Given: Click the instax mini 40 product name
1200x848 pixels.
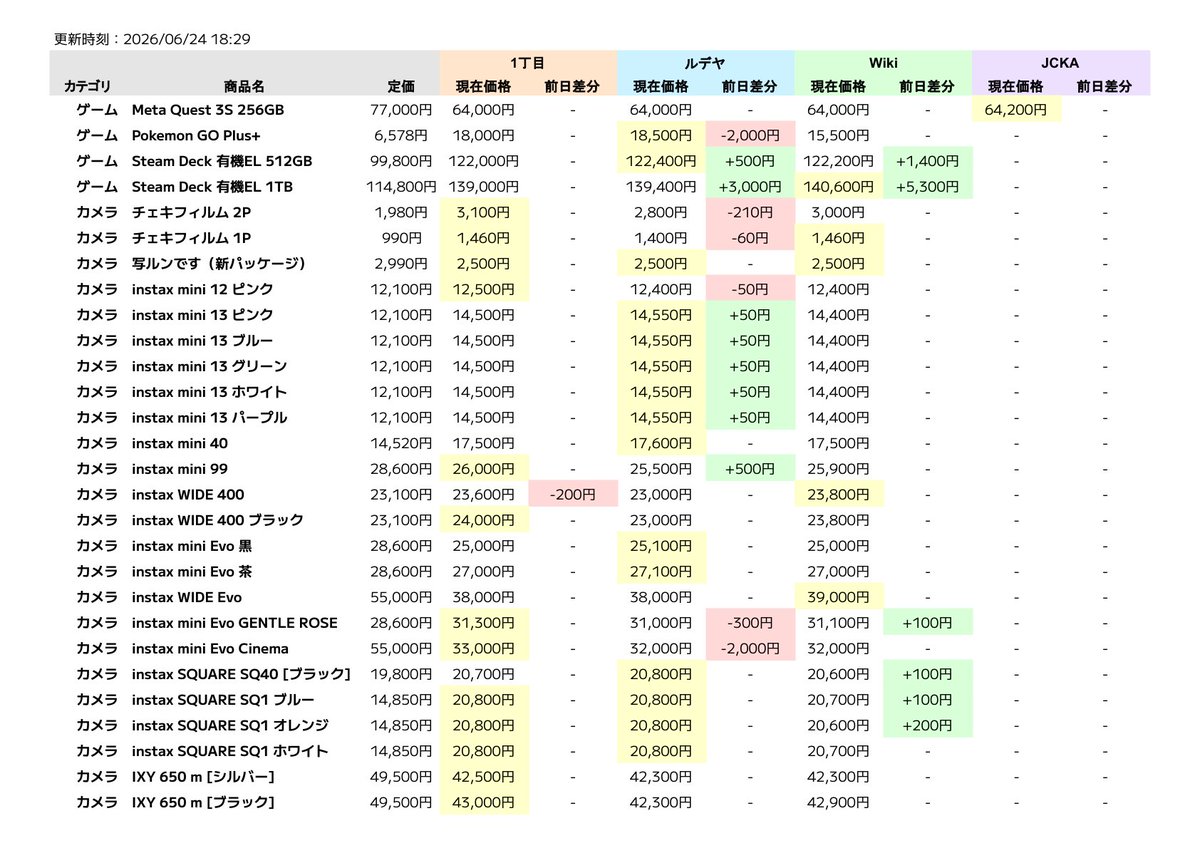Looking at the screenshot, I should click(180, 443).
